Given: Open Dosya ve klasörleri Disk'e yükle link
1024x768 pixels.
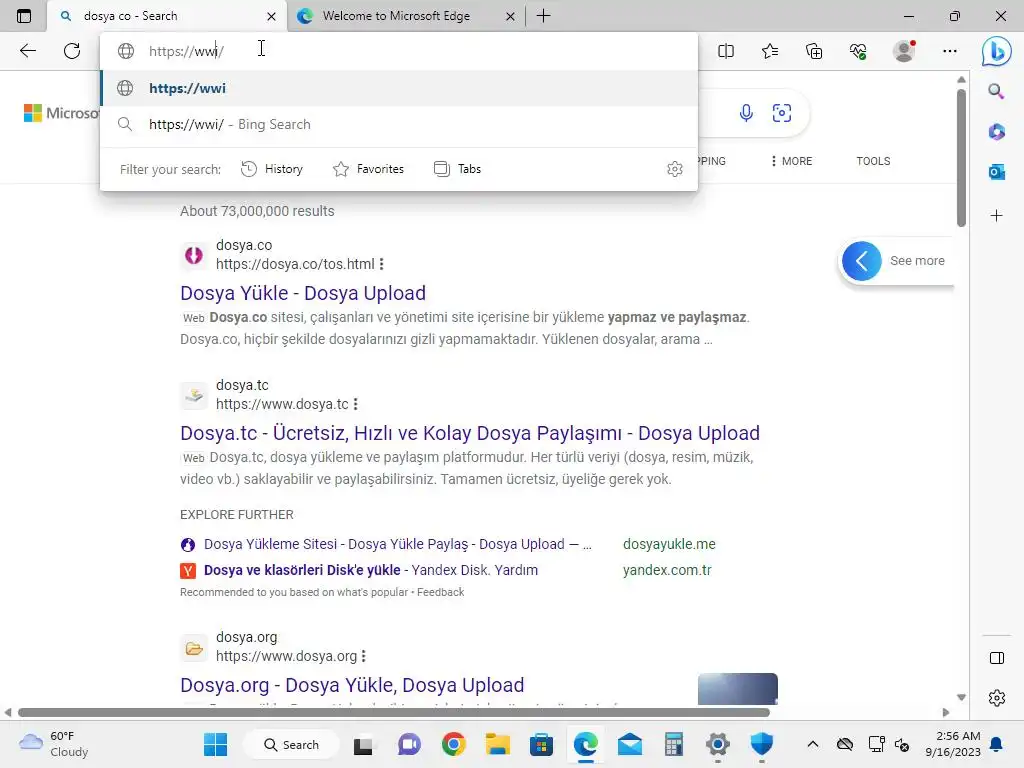Looking at the screenshot, I should point(371,570).
